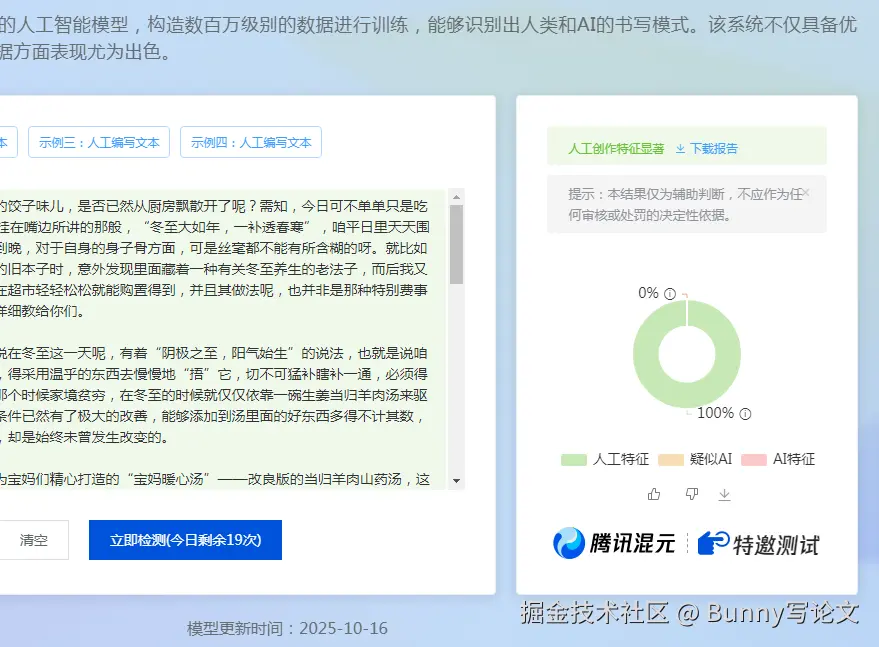Select 示例三：人工编写文本 example tab
This screenshot has width=879, height=647.
point(99,142)
